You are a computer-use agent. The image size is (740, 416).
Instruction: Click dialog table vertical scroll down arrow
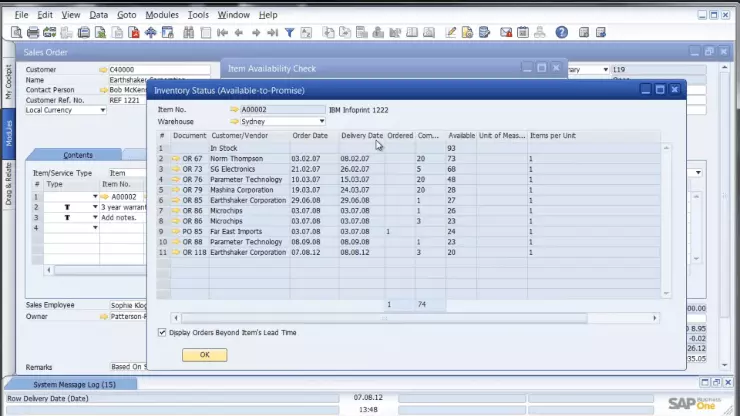[666, 293]
